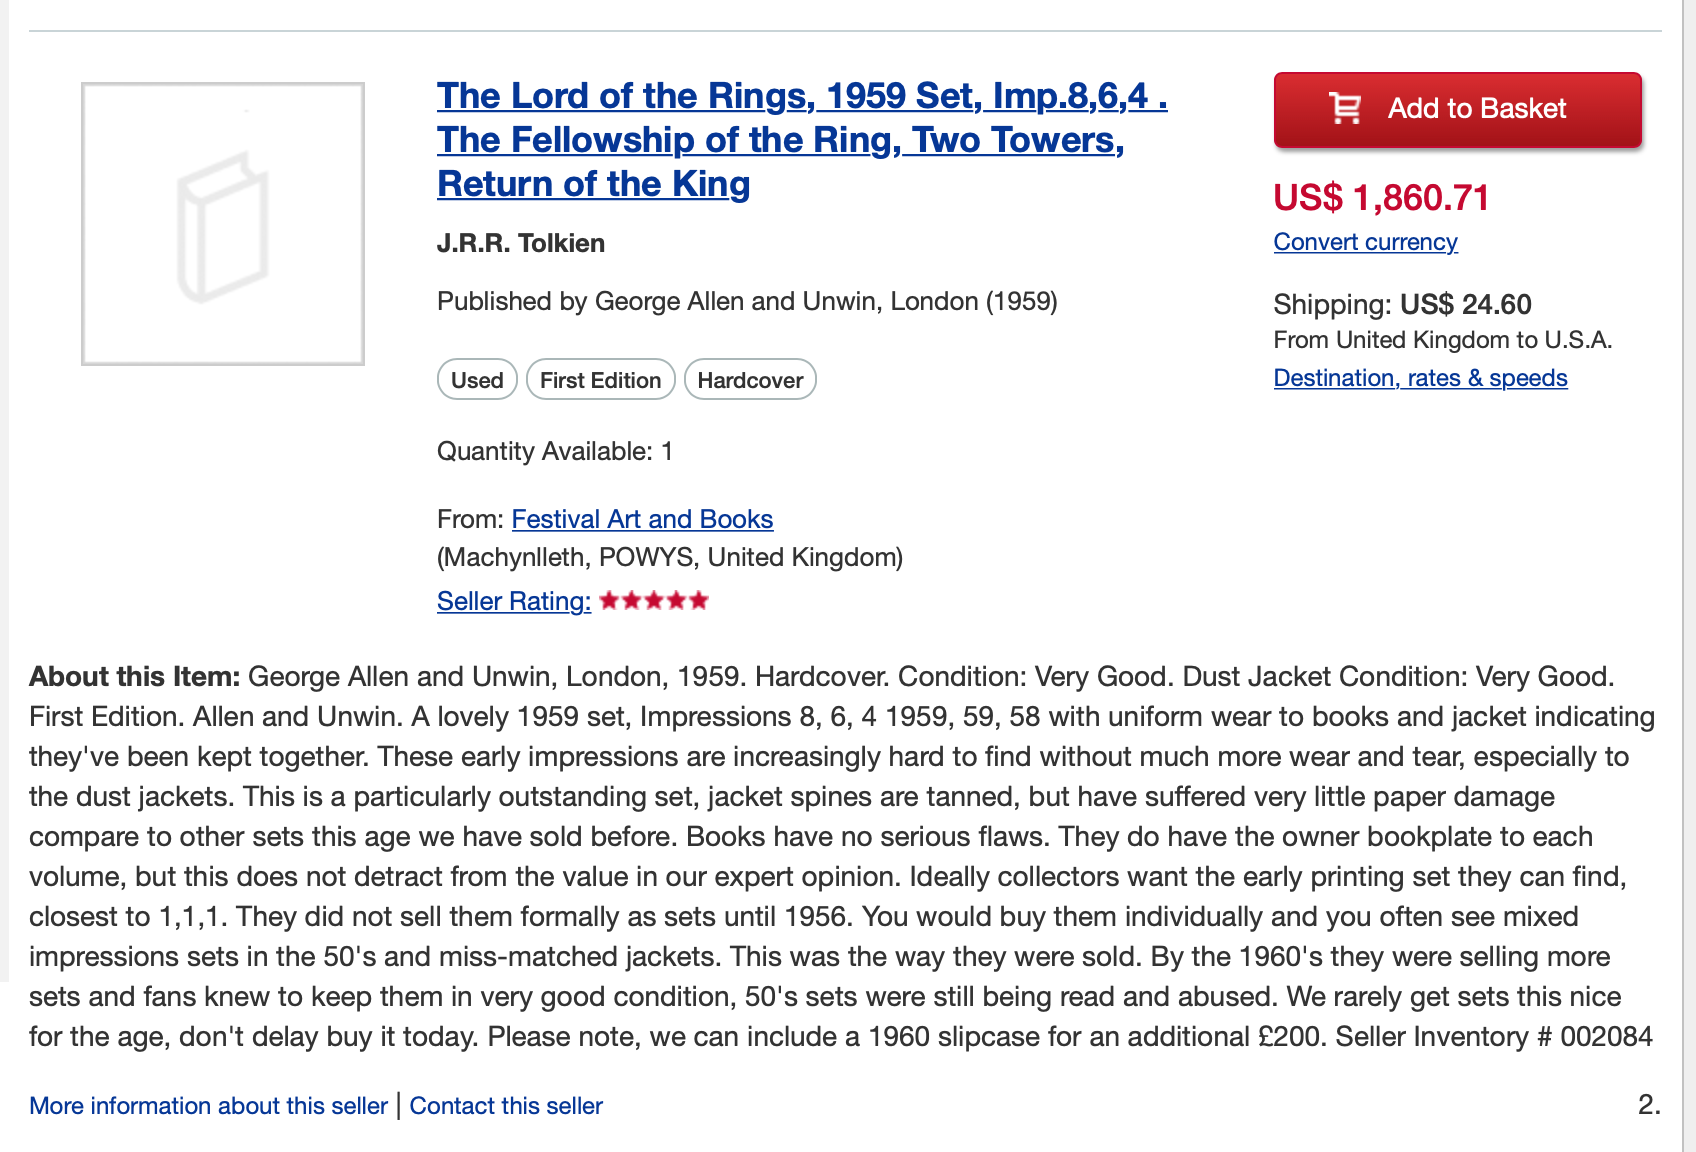Click the About this Item description heading

point(134,677)
